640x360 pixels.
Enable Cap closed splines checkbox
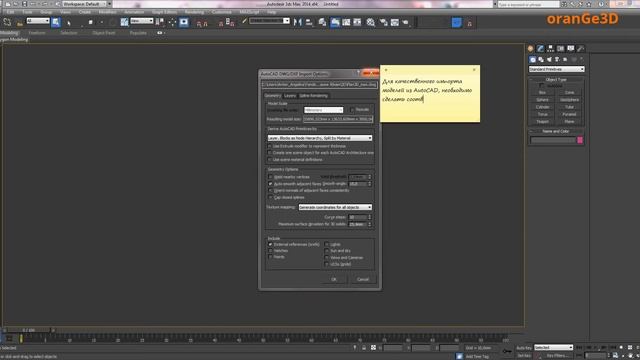point(270,197)
